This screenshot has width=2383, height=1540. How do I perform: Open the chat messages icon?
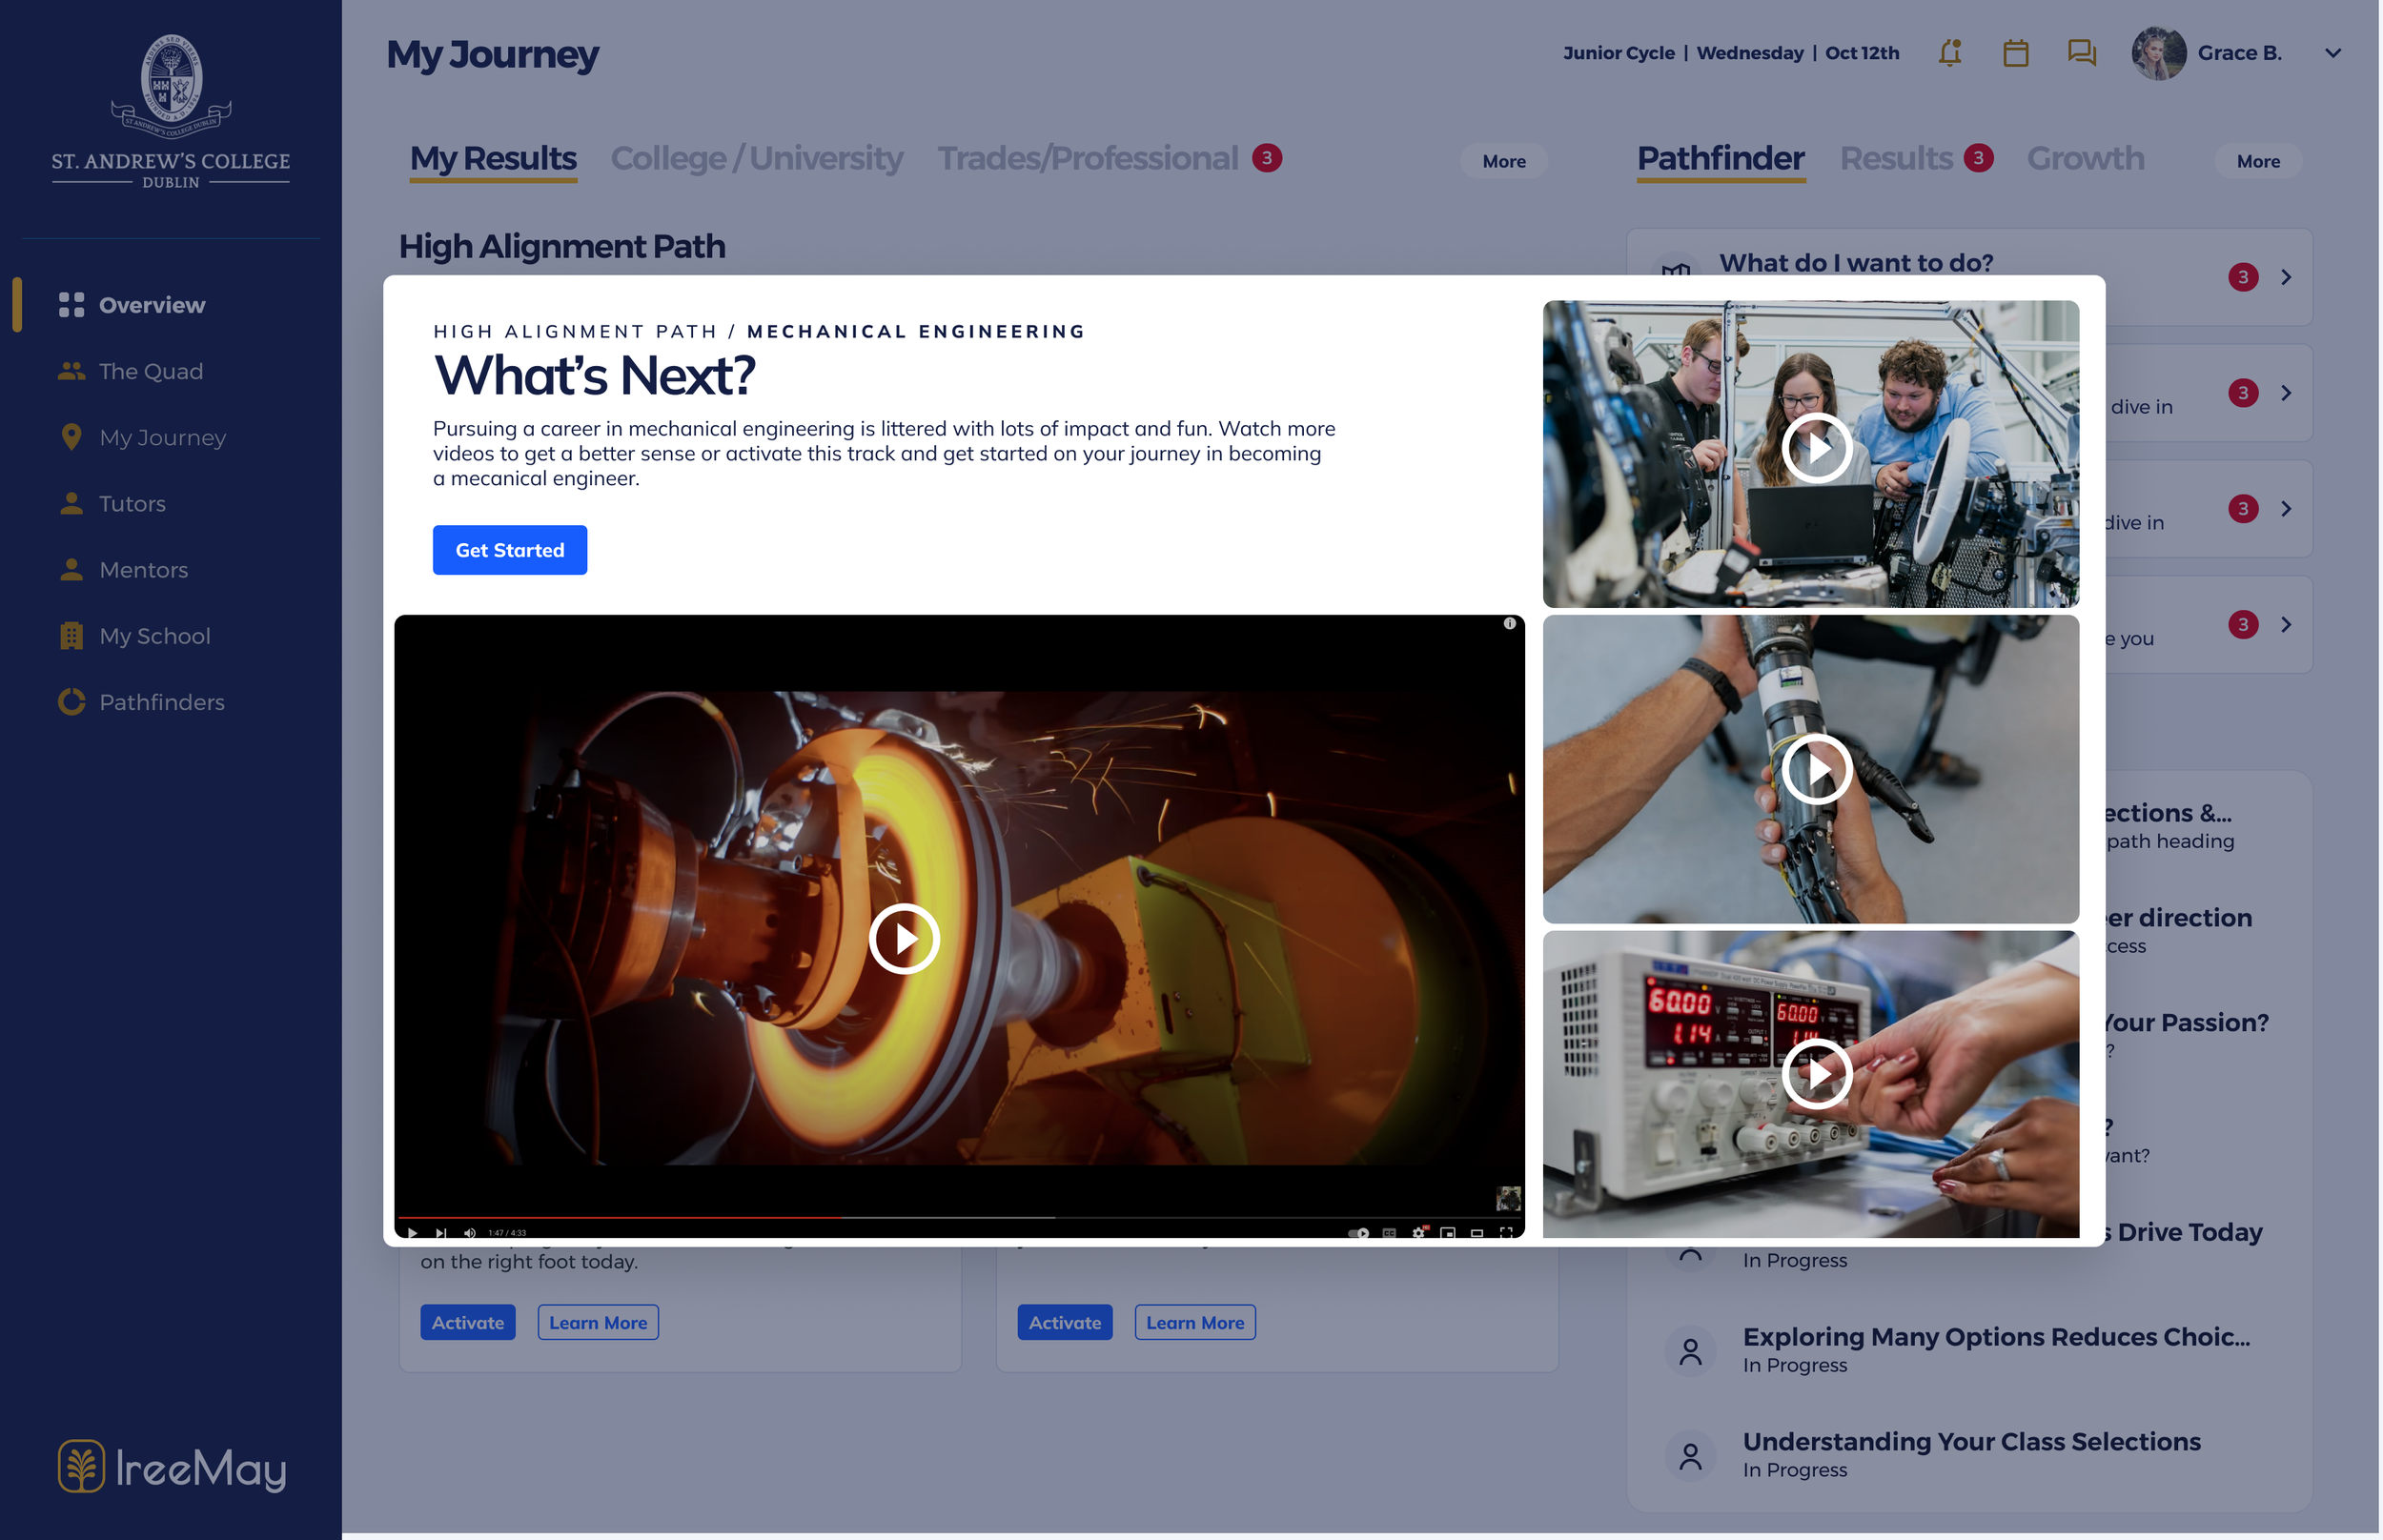click(2081, 53)
